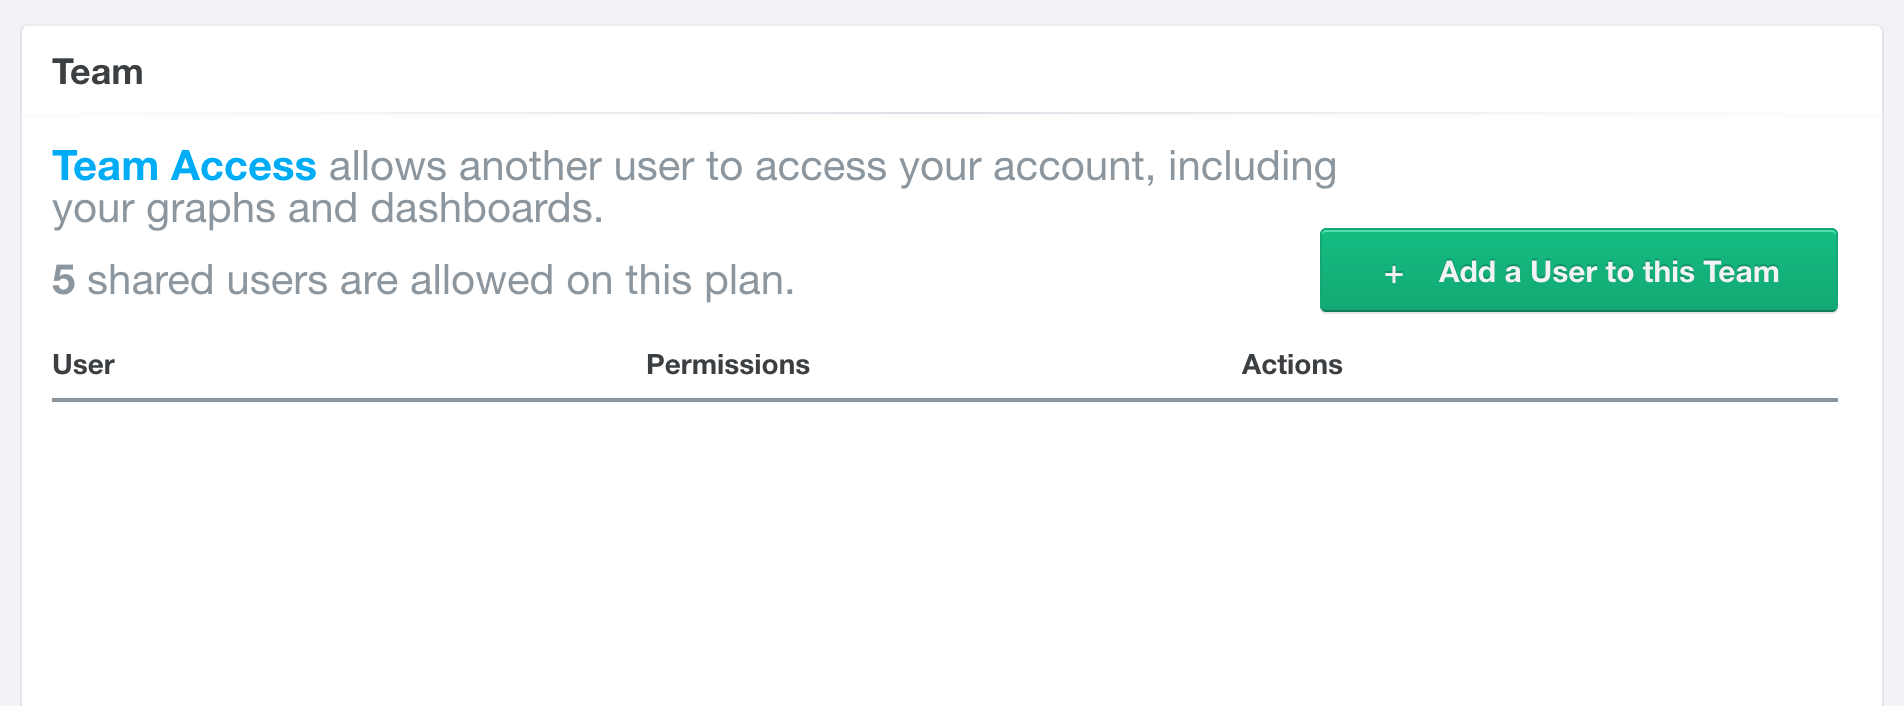Select the Permissions column header
Viewport: 1904px width, 706px height.
(x=728, y=364)
